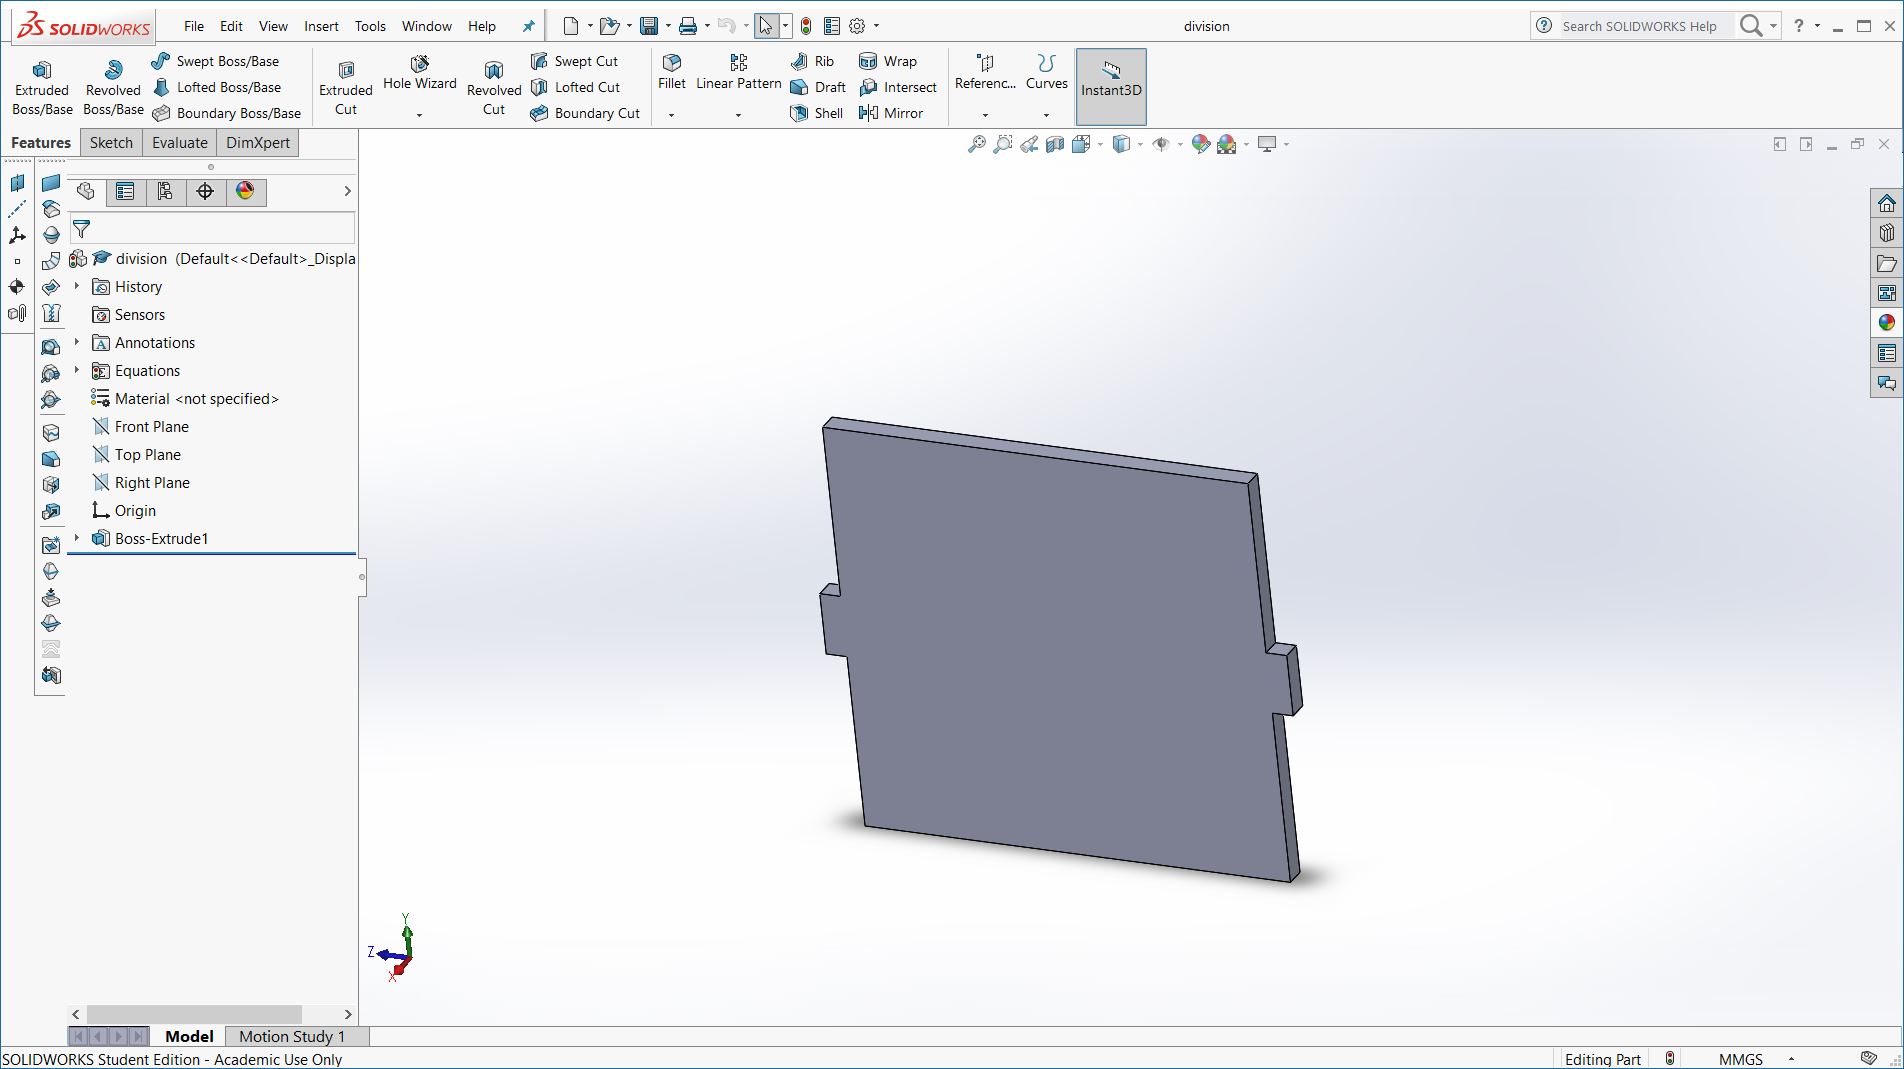The image size is (1904, 1069).
Task: Click the Save toolbar icon
Action: (649, 26)
